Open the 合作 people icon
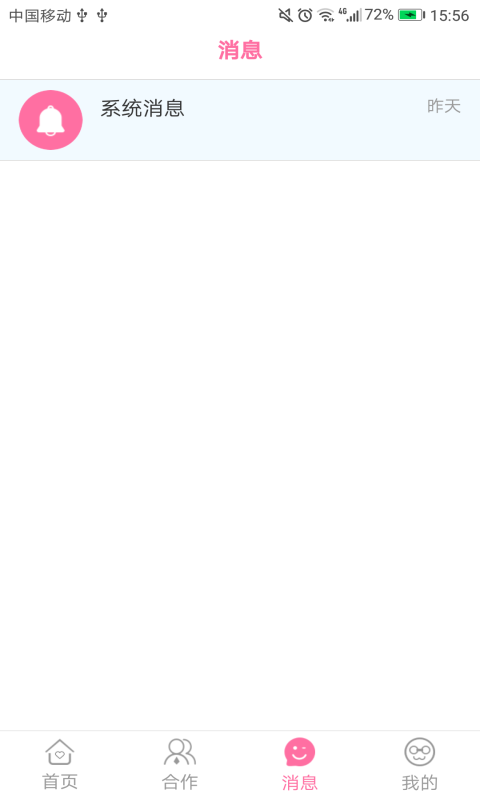 pos(180,752)
